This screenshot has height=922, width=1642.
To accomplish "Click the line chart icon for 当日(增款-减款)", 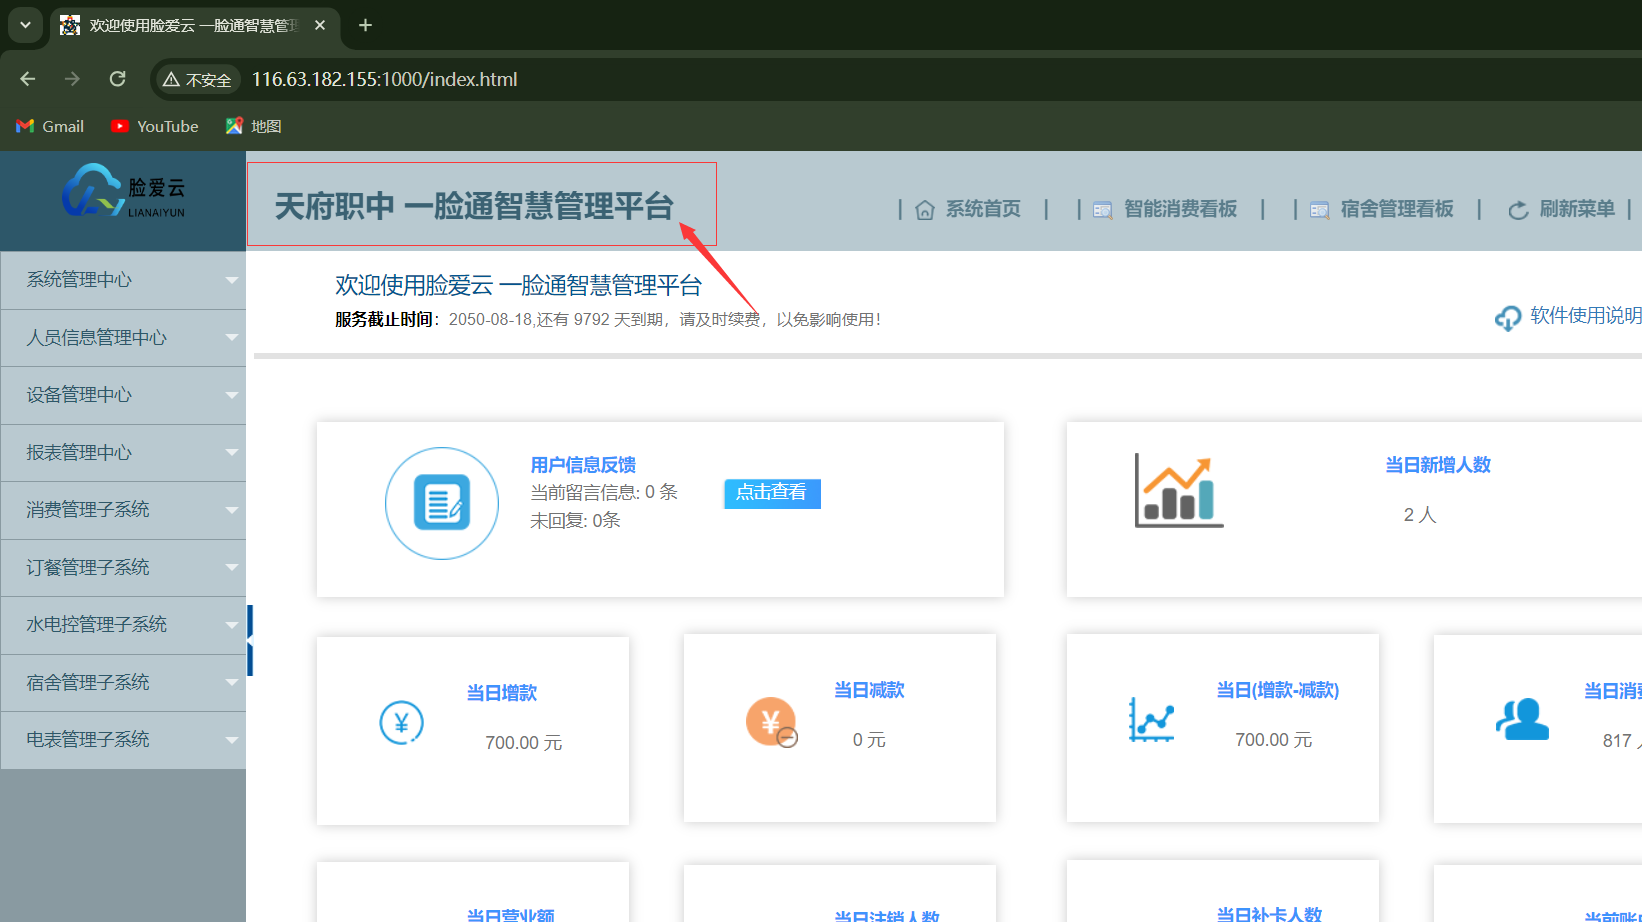I will 1151,719.
